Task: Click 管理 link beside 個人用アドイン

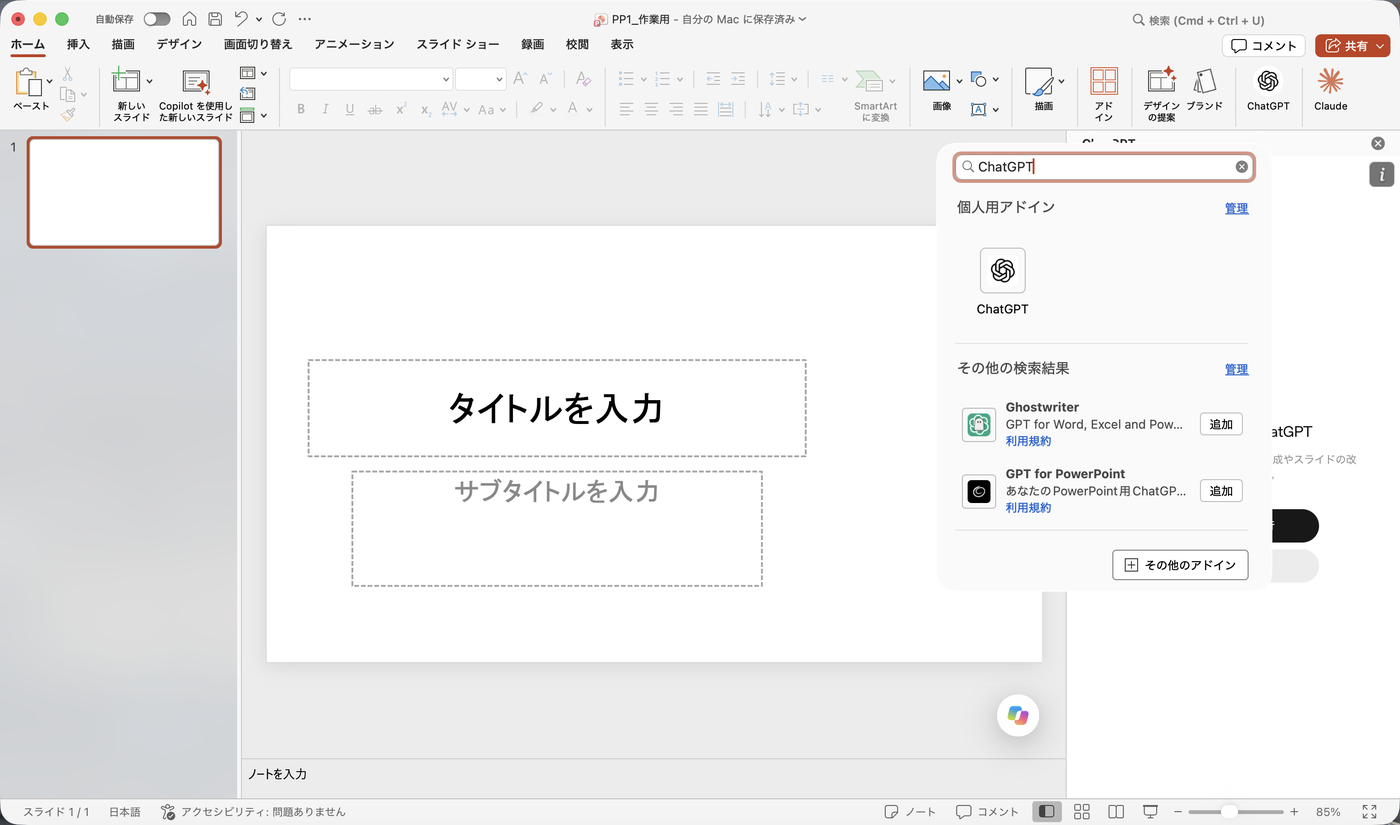Action: coord(1236,208)
